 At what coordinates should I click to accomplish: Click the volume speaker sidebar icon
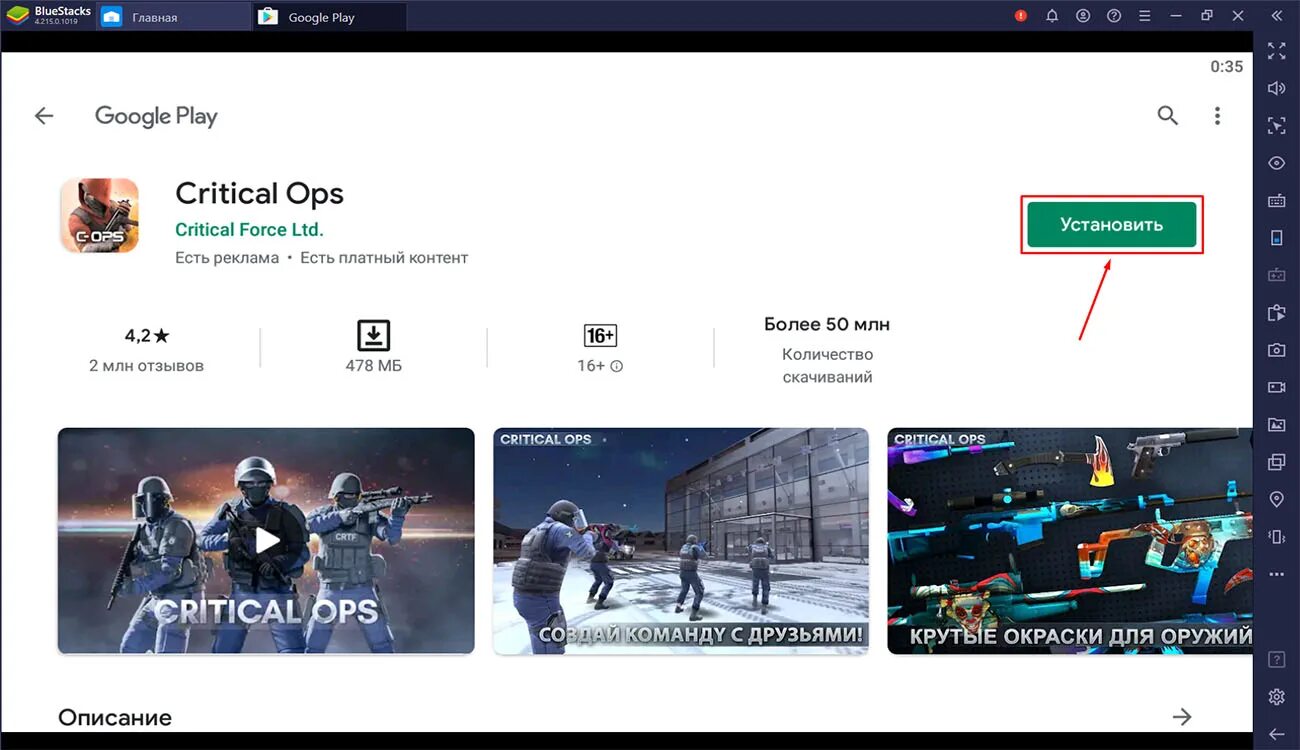1276,88
